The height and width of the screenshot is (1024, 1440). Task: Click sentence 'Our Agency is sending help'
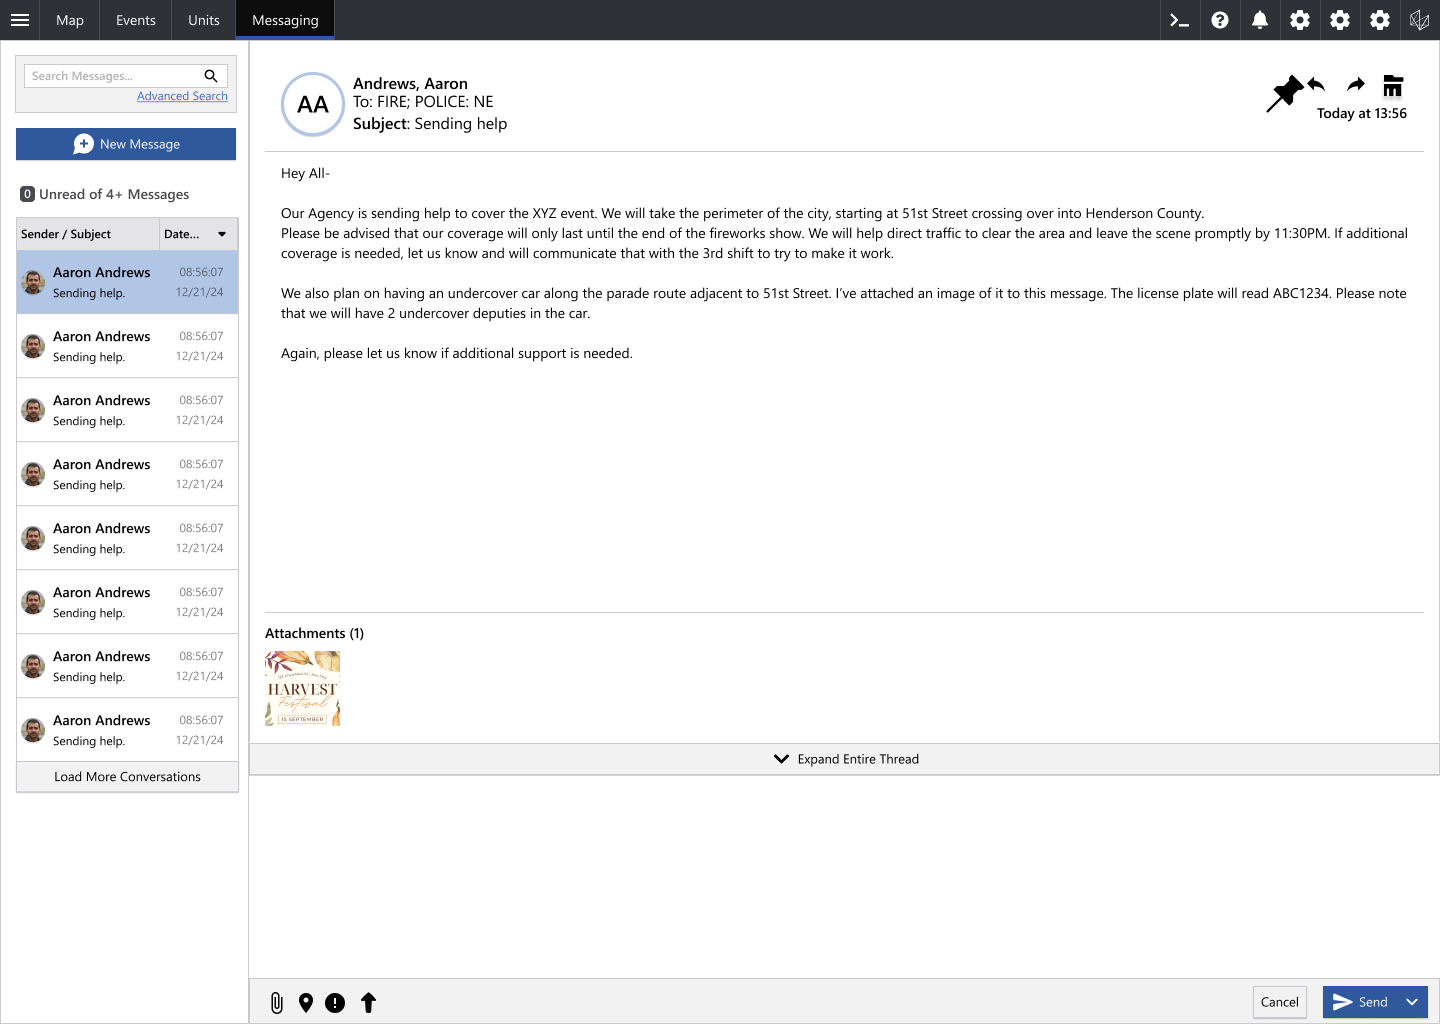coord(742,213)
